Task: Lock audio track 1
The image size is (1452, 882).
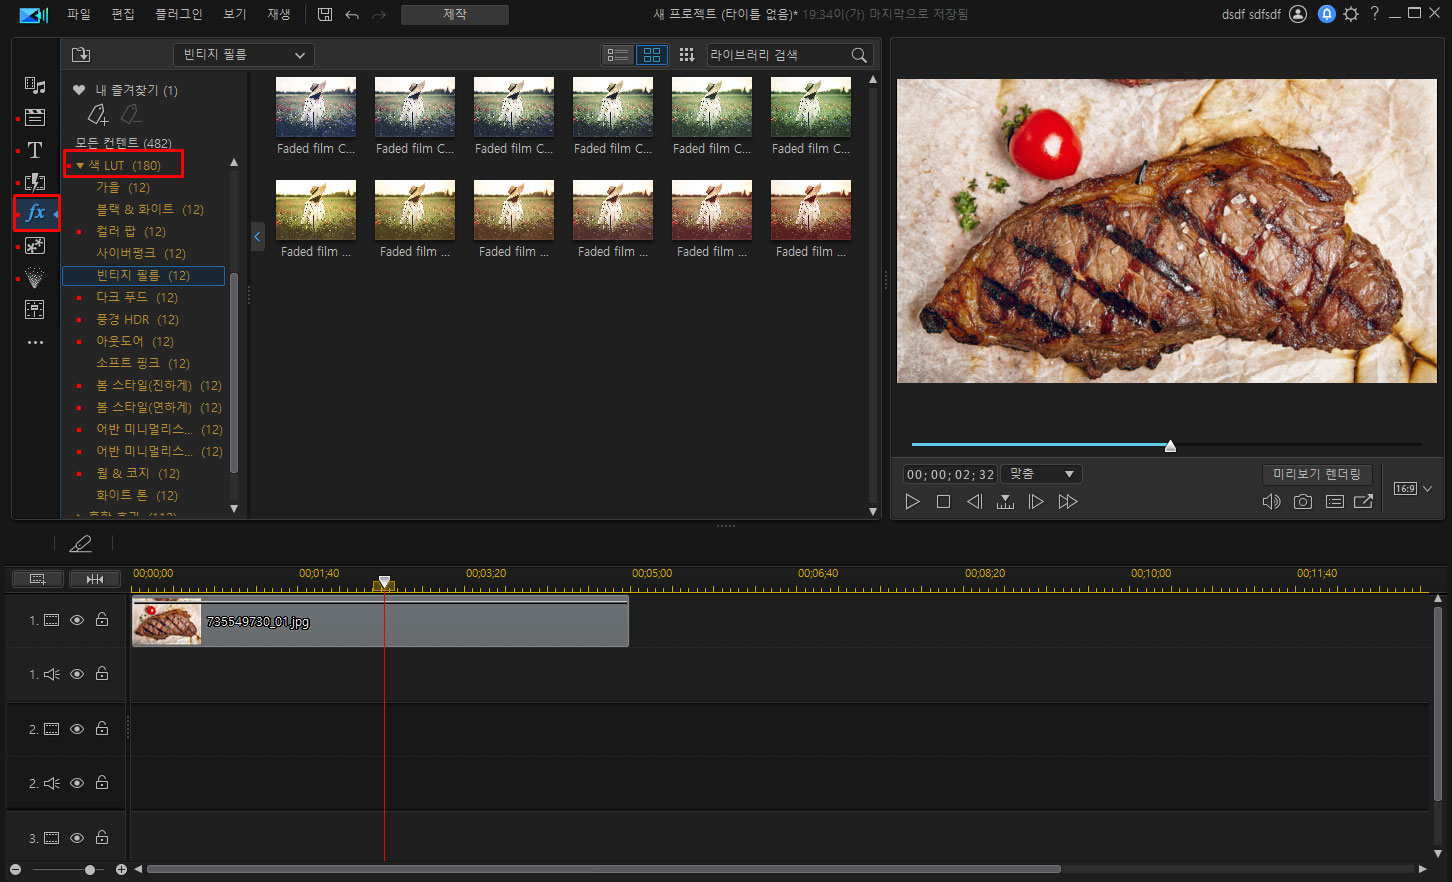Action: [102, 674]
